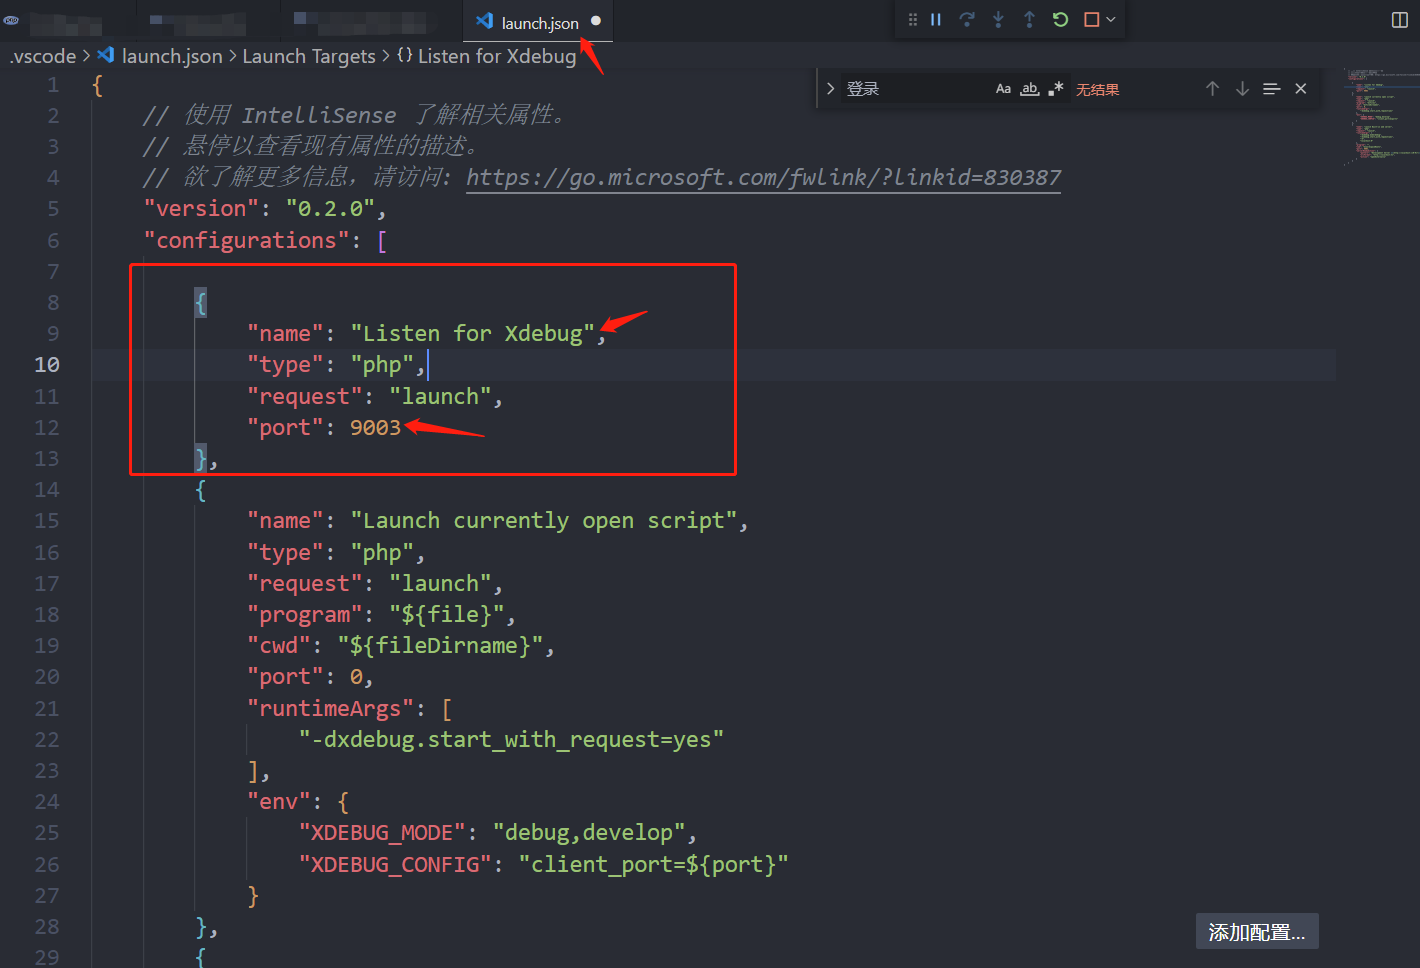Pause the debug session
The height and width of the screenshot is (968, 1420).
click(x=936, y=19)
